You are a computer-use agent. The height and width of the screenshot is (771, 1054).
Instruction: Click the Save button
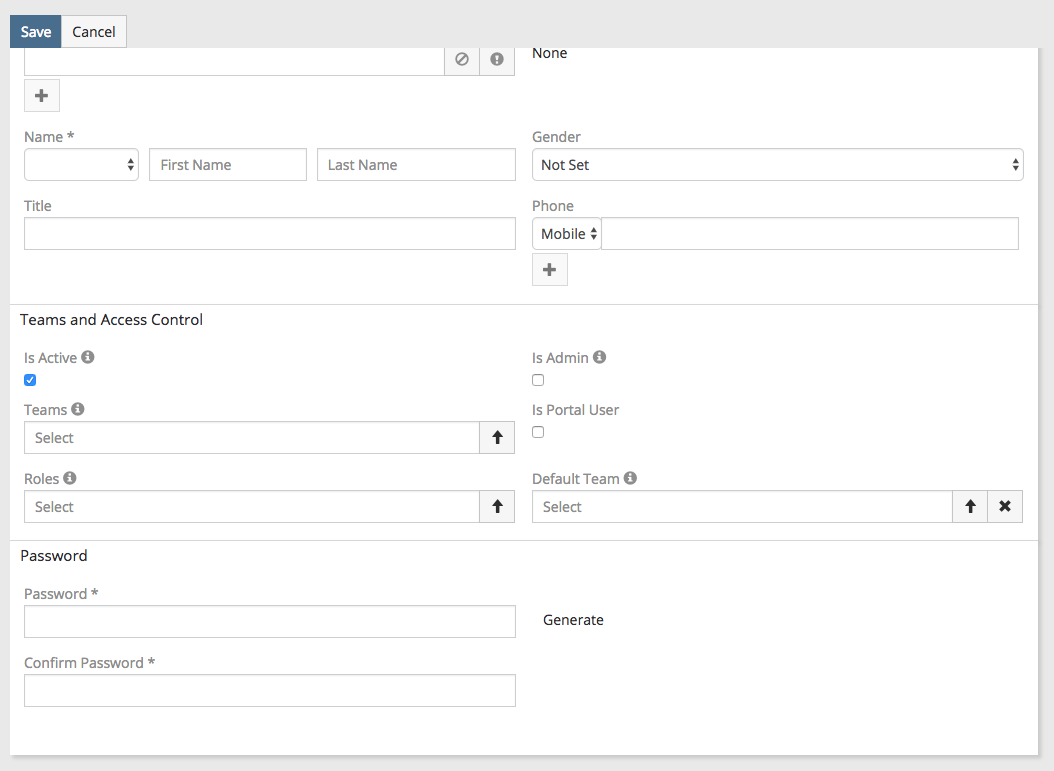coord(36,32)
